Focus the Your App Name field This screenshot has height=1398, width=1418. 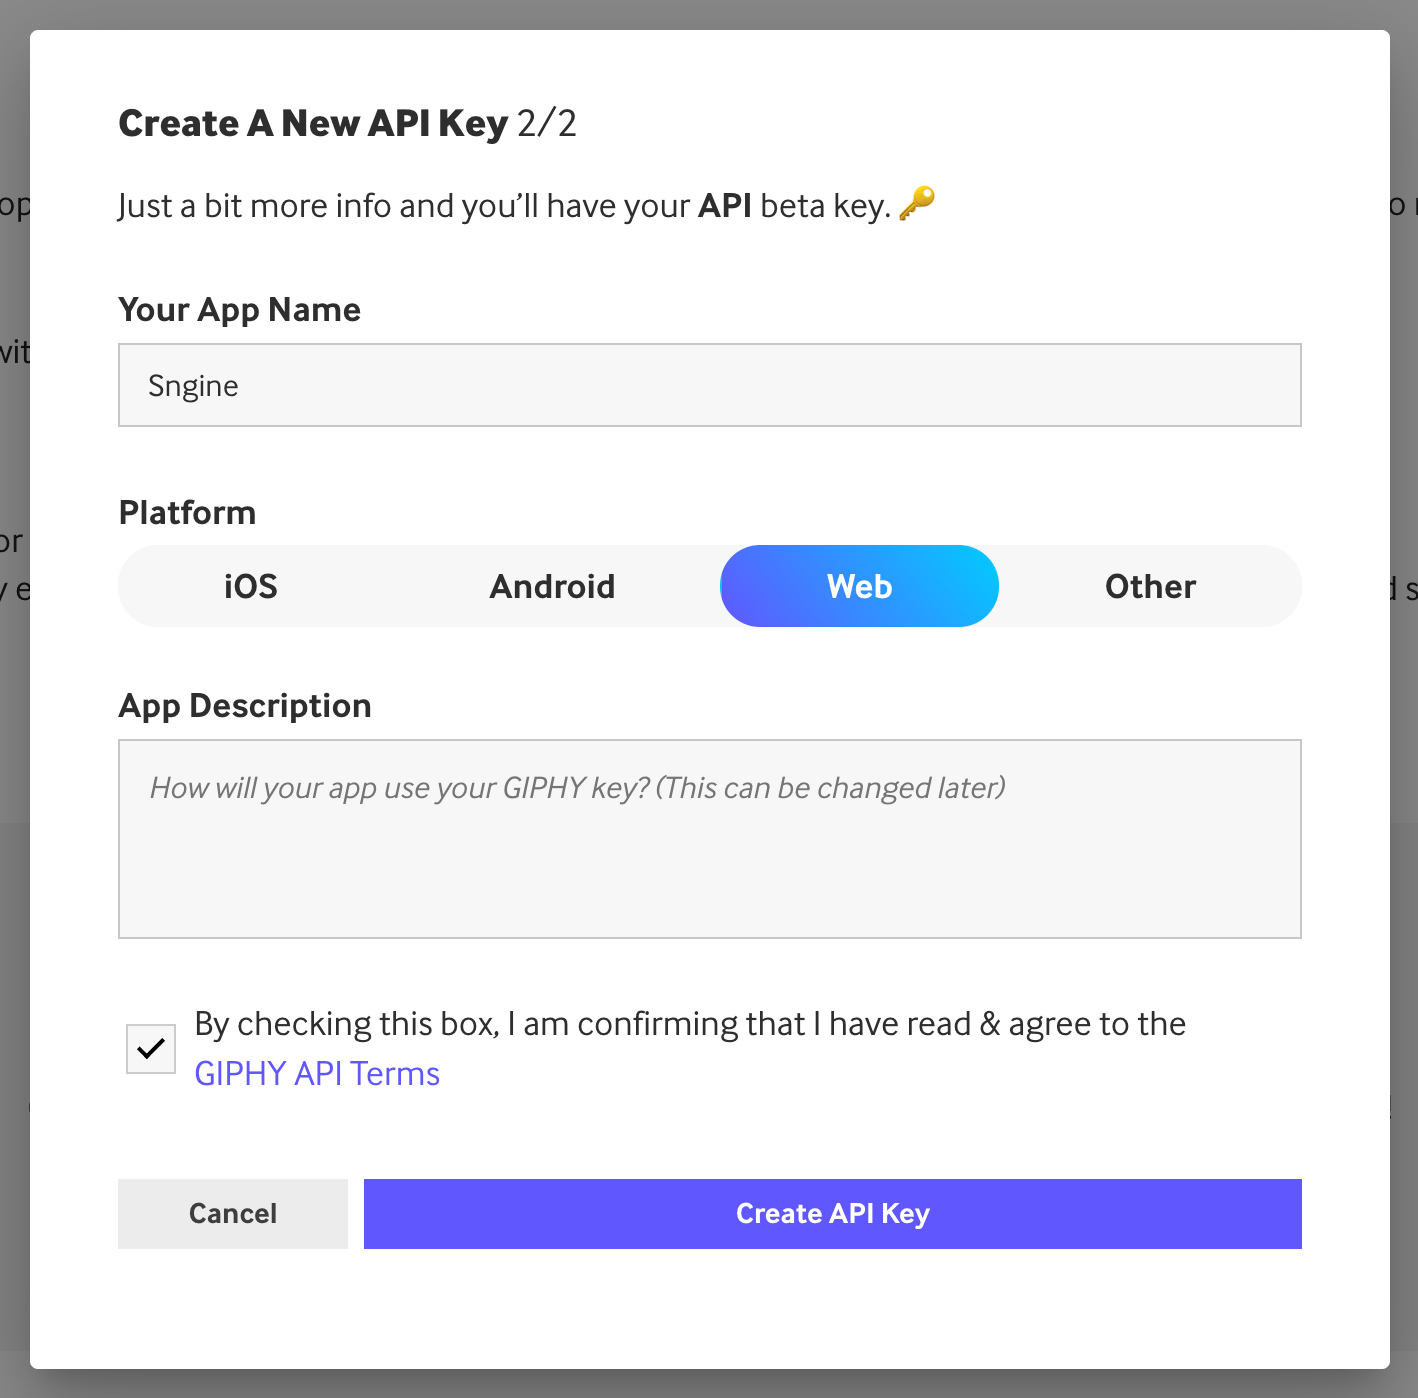709,386
